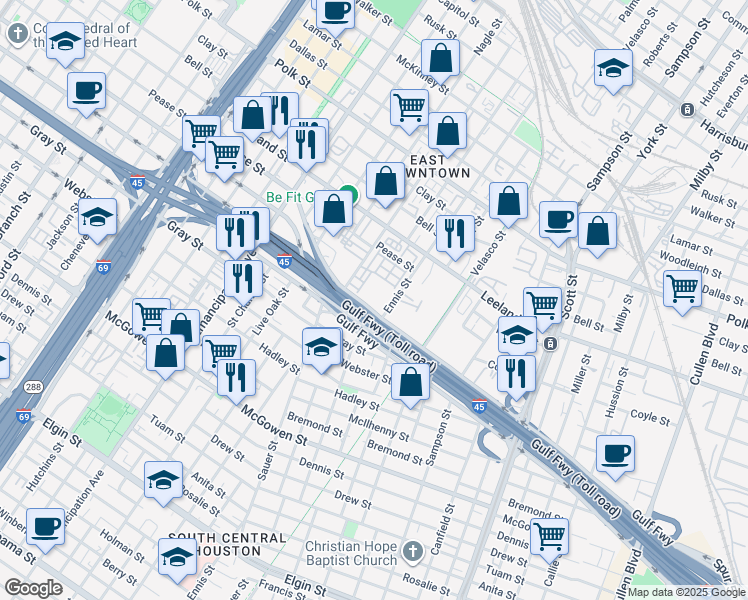Select the restaurant marker near Bell St and Velasco St
748x600 pixels.
(x=455, y=233)
